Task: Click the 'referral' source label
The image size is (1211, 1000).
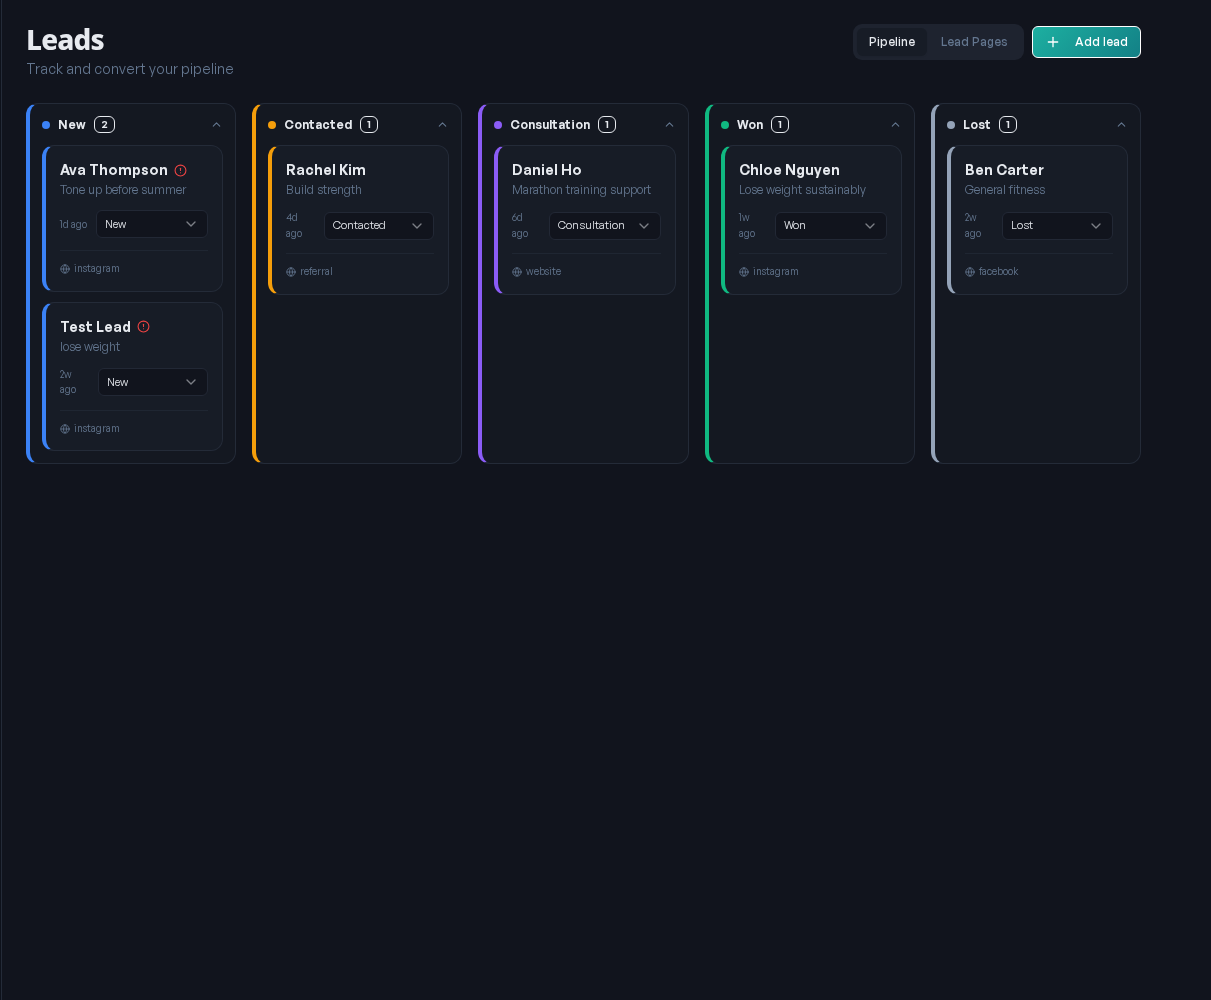Action: [x=317, y=272]
